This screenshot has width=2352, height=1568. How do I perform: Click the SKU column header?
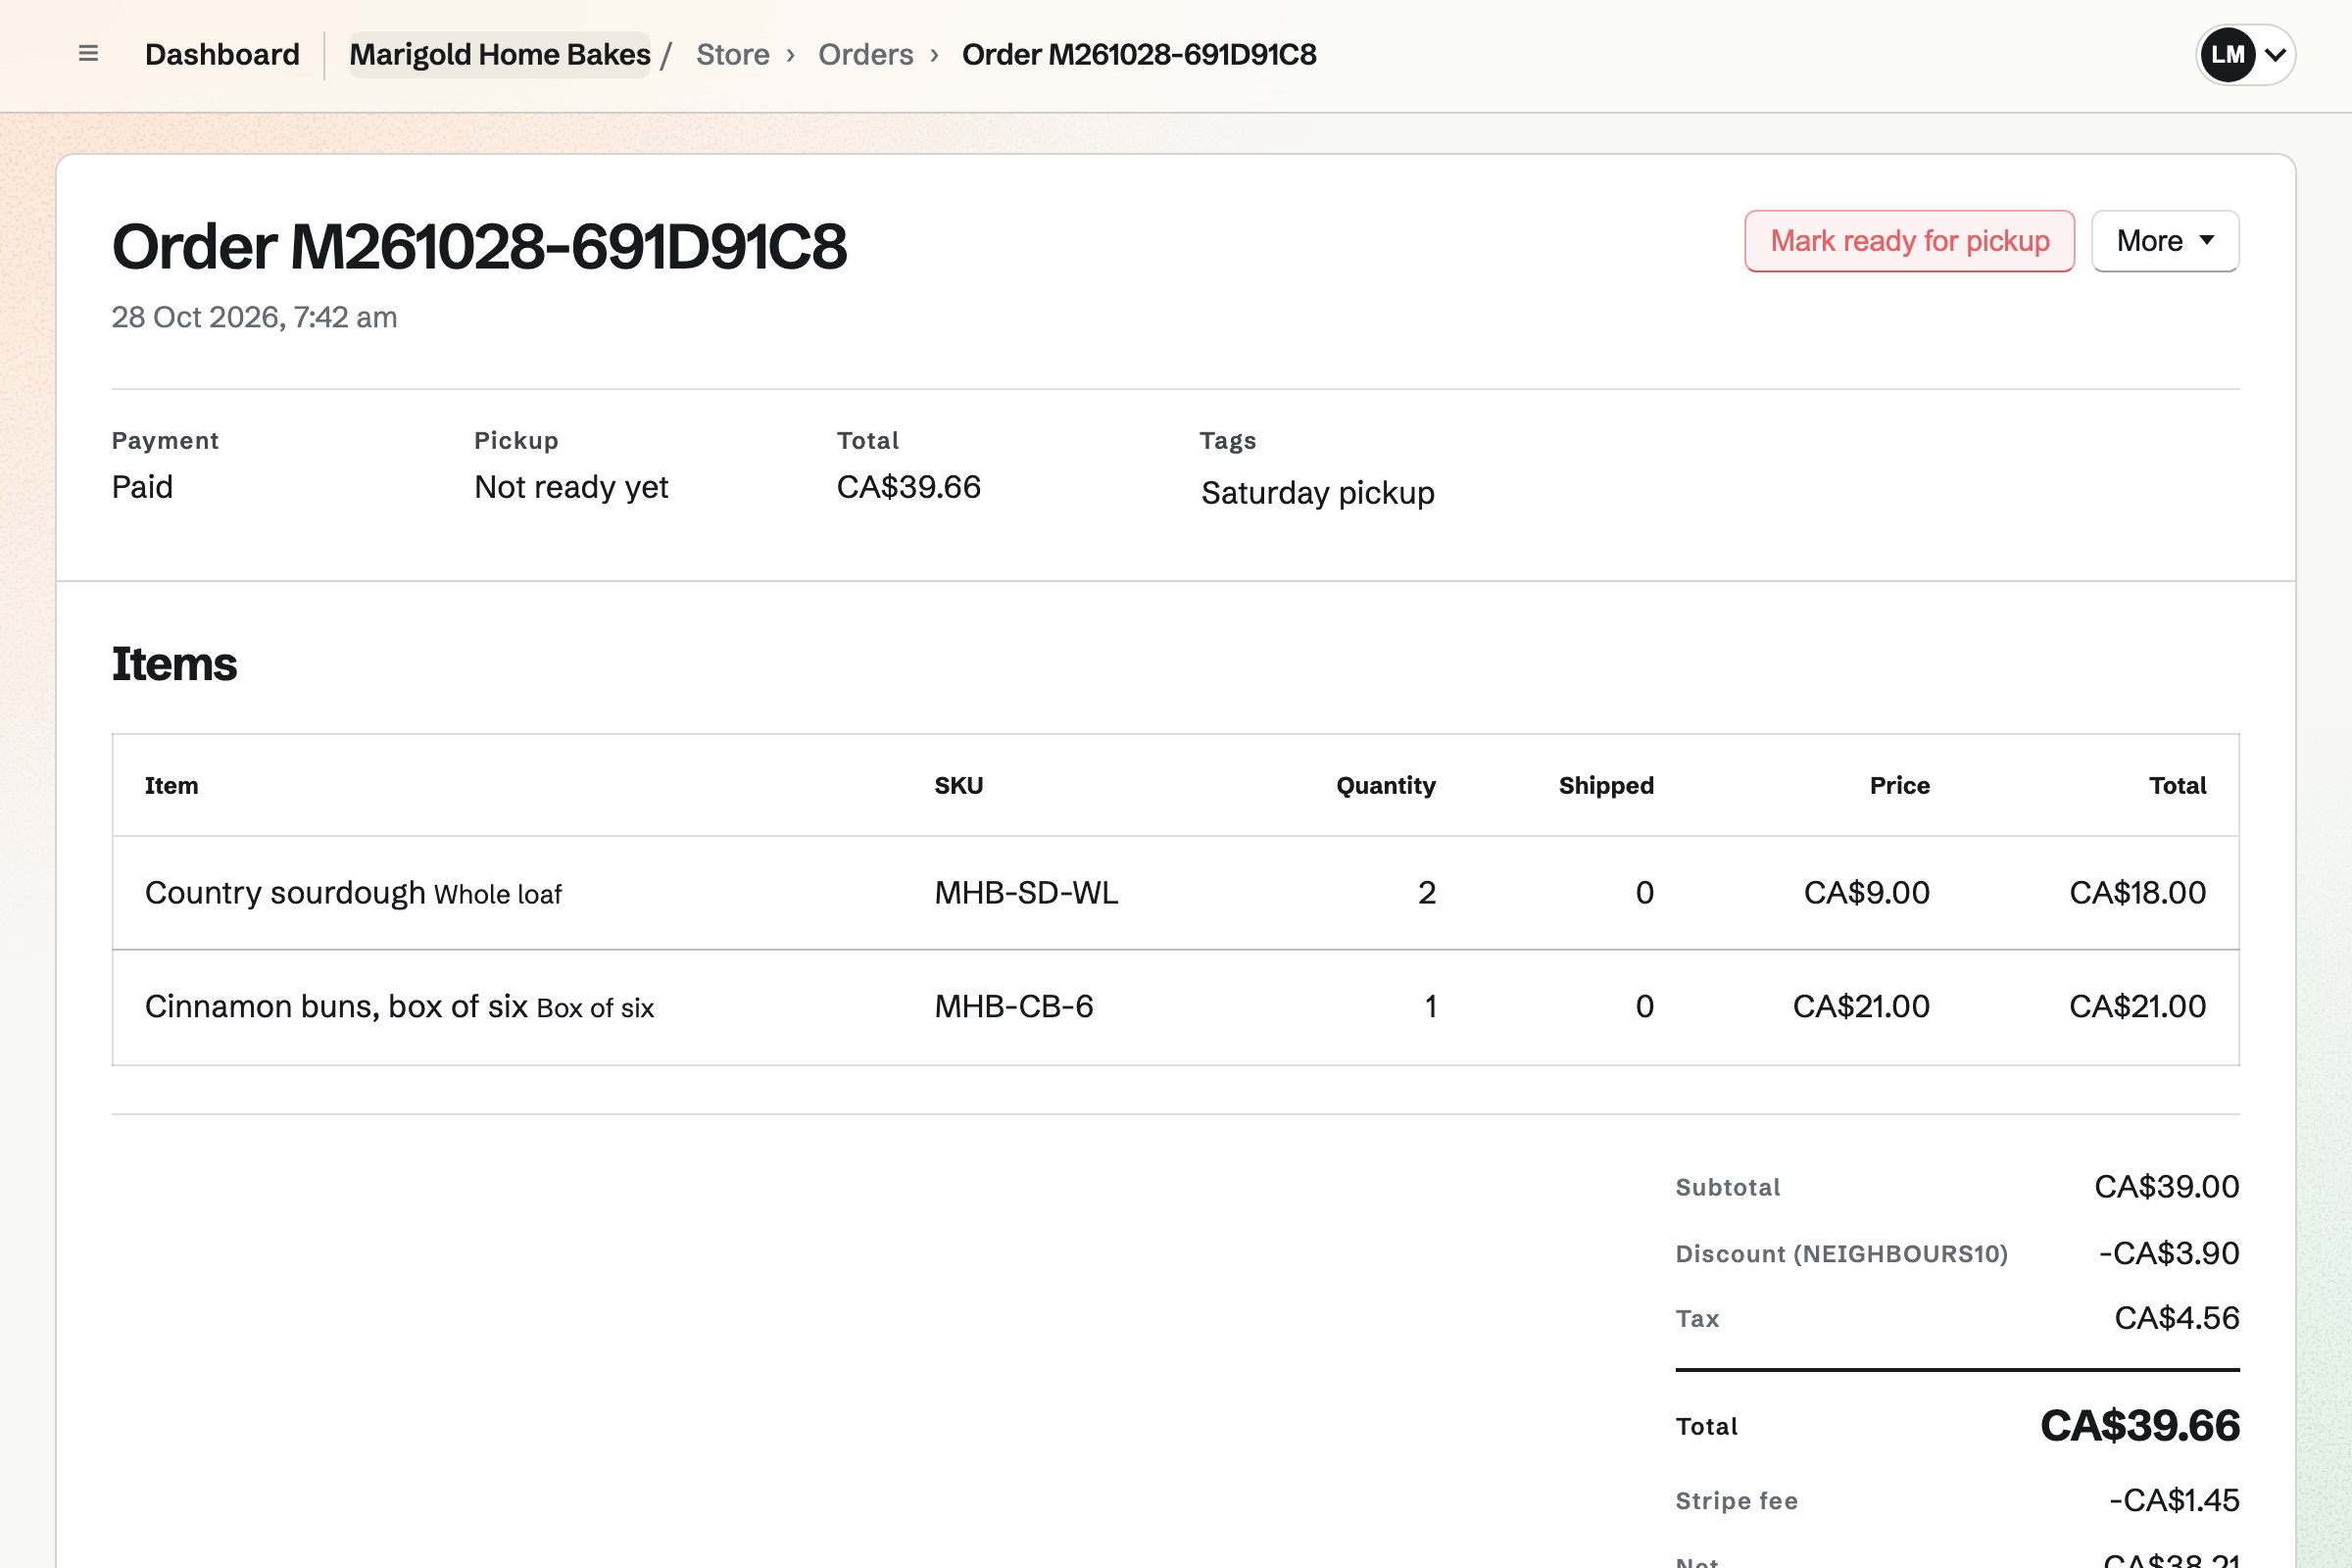(x=959, y=785)
